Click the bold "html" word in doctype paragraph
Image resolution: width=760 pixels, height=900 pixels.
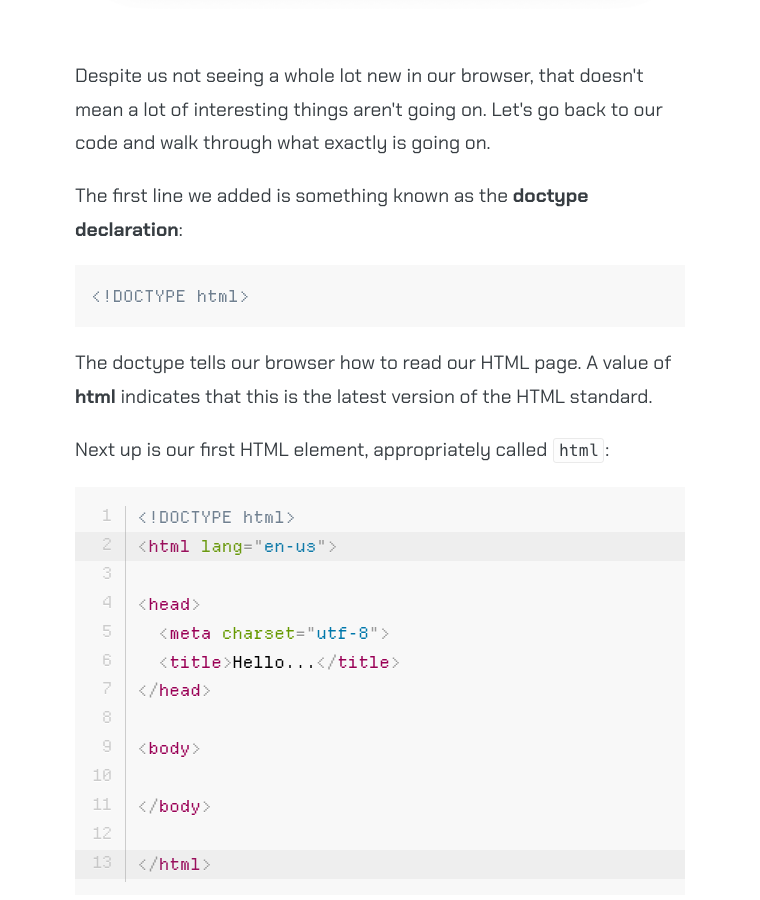click(95, 397)
